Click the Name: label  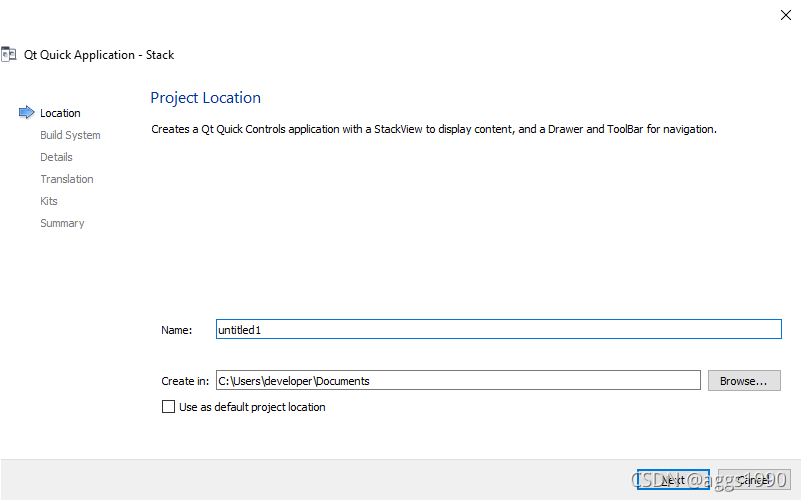pyautogui.click(x=176, y=330)
